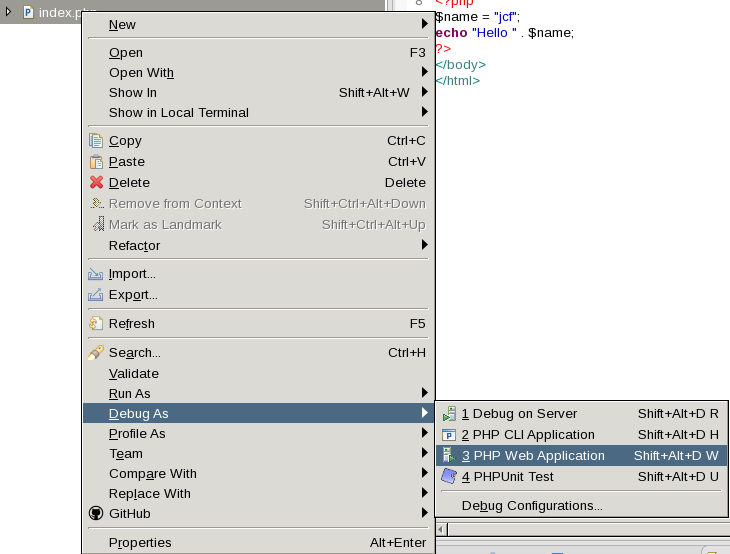Screen dimensions: 730x554
Task: Click the </html> closing tag line
Action: click(457, 80)
